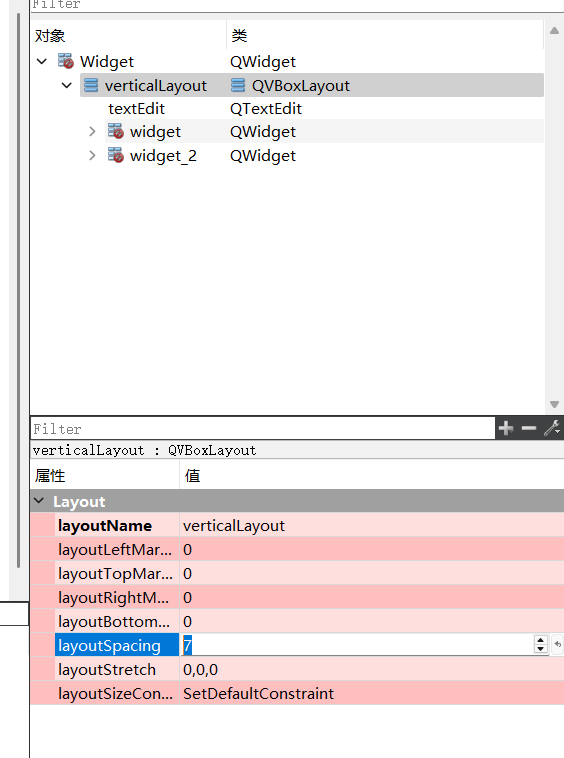Decrease layoutSpacing with the down arrow
The height and width of the screenshot is (758, 564).
(541, 649)
